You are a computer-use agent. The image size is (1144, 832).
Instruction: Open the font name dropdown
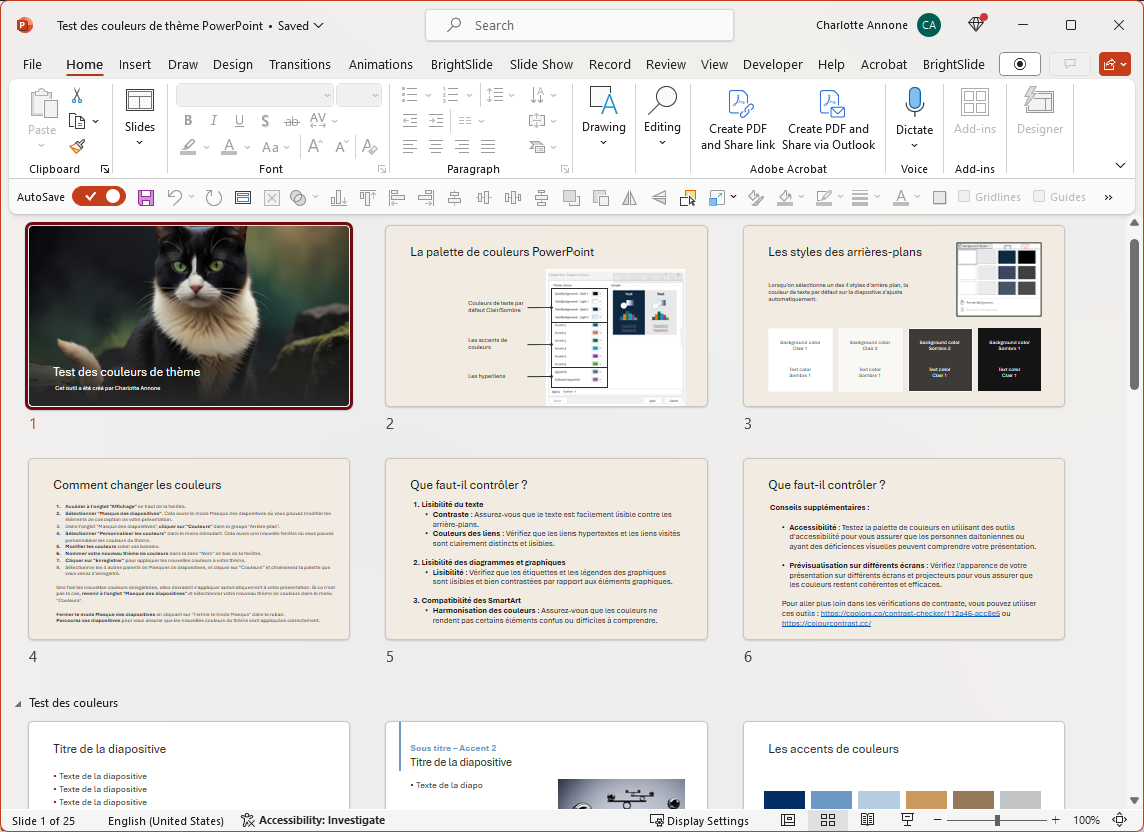pos(327,96)
